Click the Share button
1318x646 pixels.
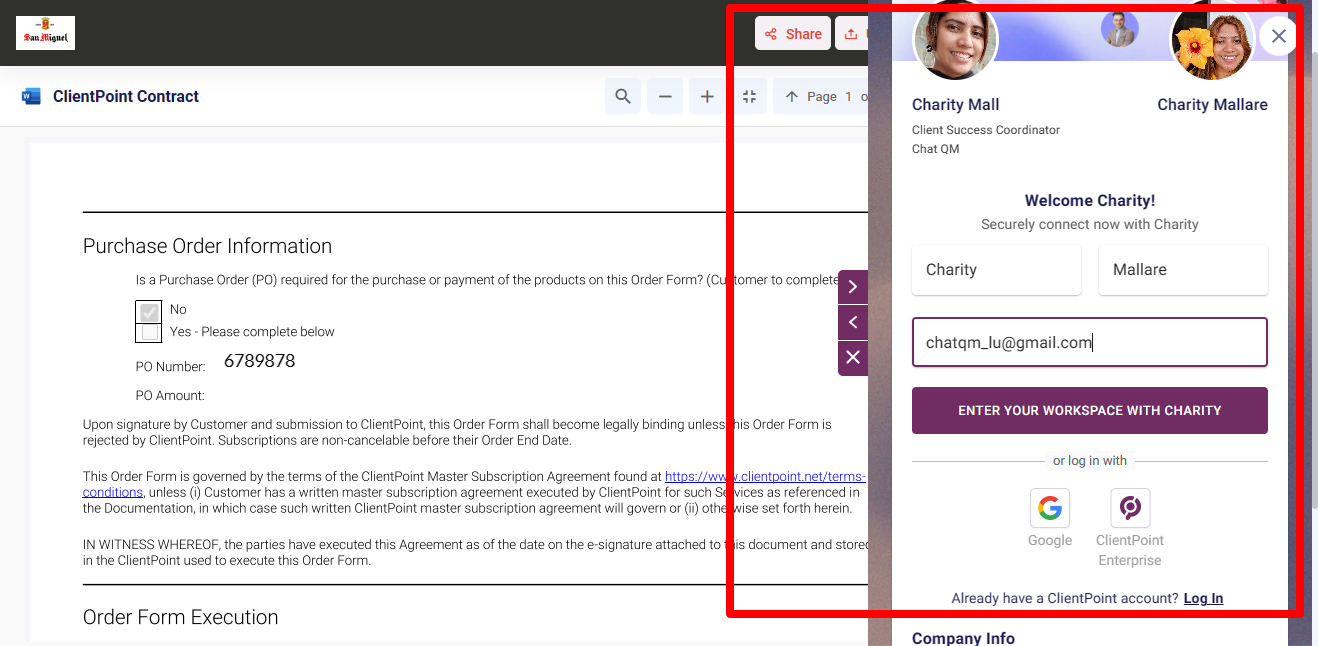[794, 34]
